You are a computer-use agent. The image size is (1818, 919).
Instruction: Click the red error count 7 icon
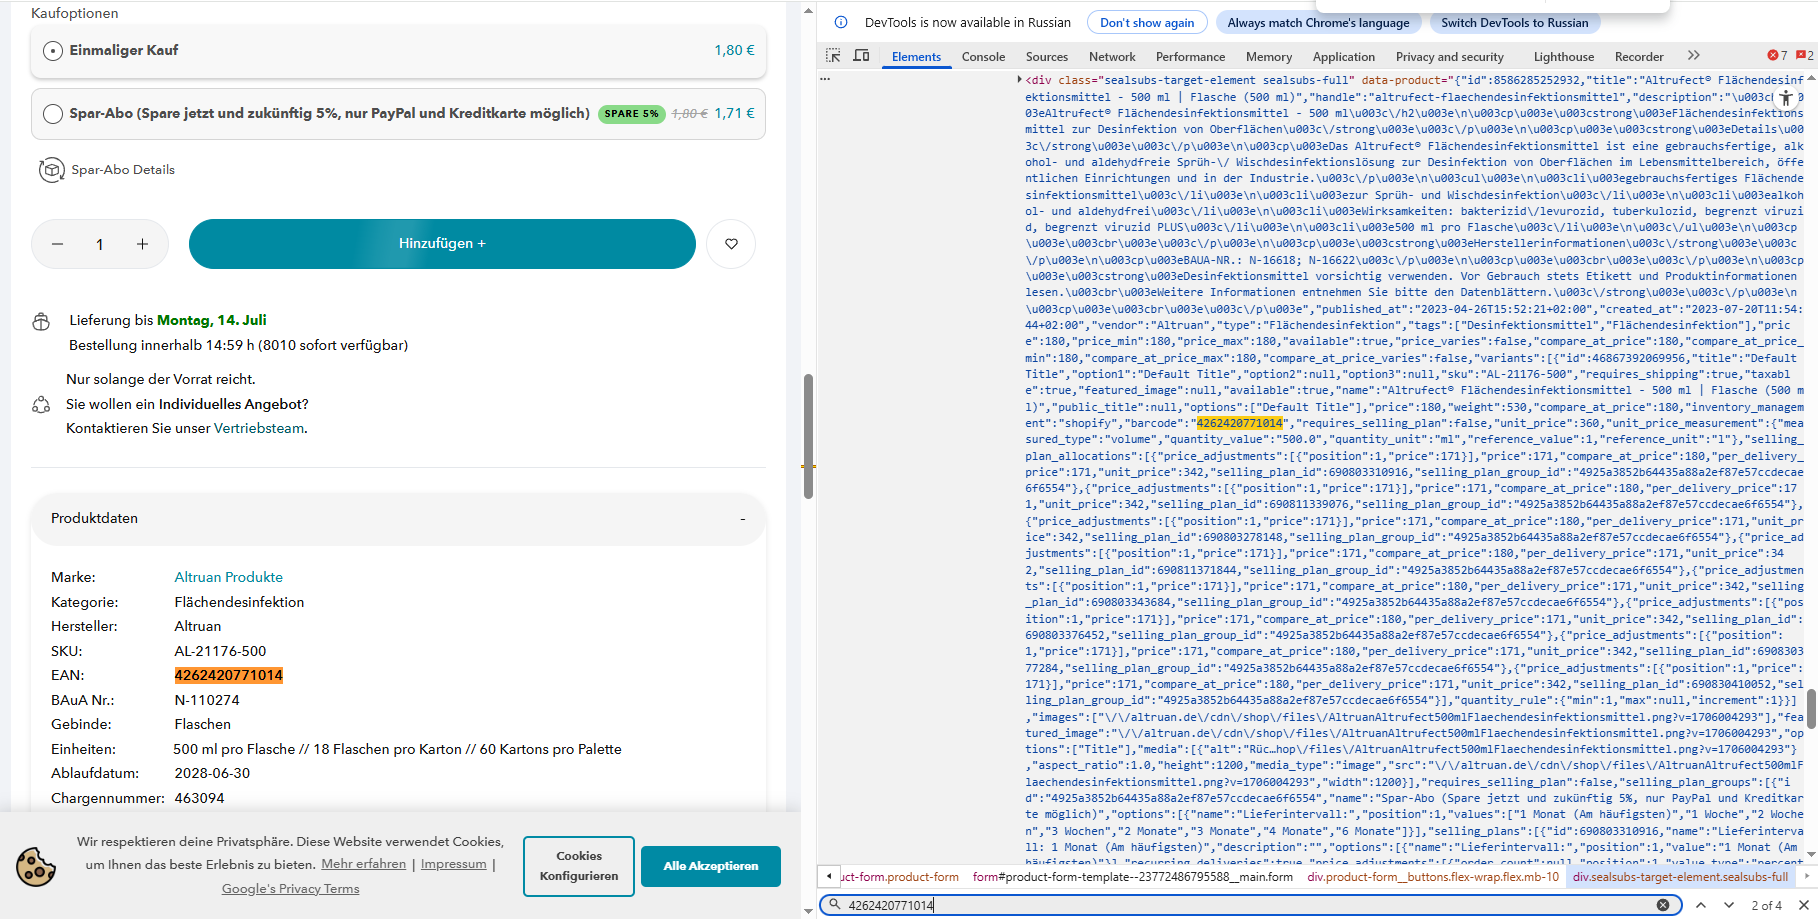[x=1777, y=56]
